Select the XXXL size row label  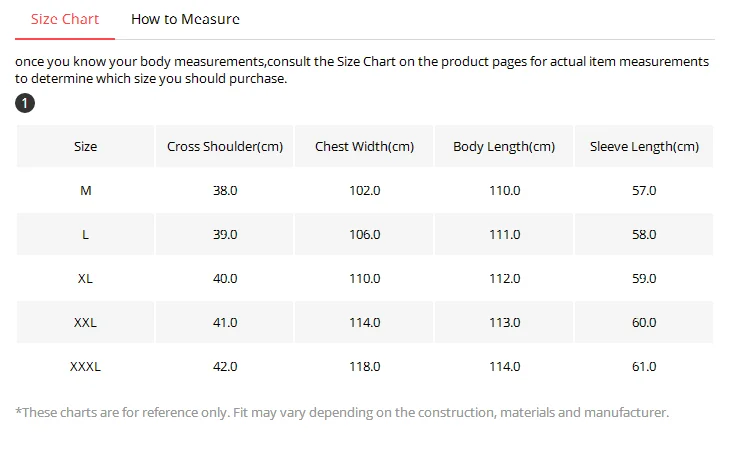point(85,367)
